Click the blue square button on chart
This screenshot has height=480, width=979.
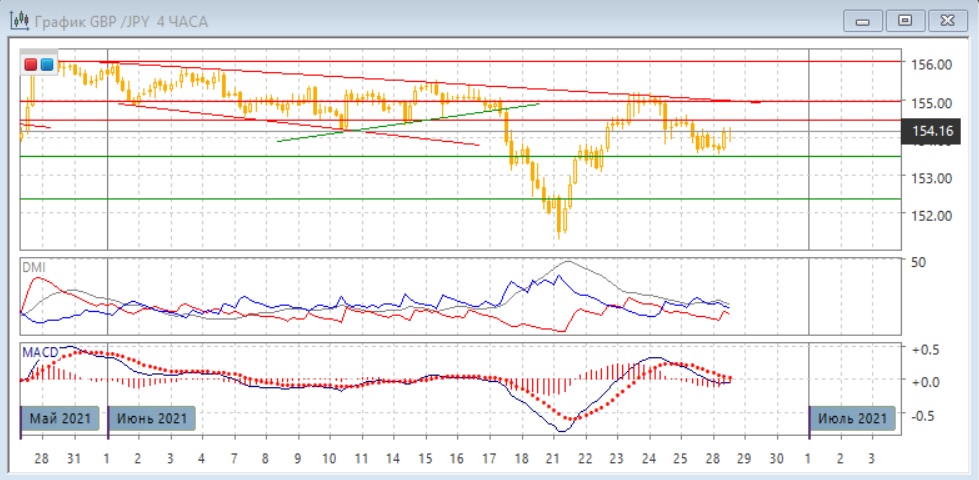point(46,65)
